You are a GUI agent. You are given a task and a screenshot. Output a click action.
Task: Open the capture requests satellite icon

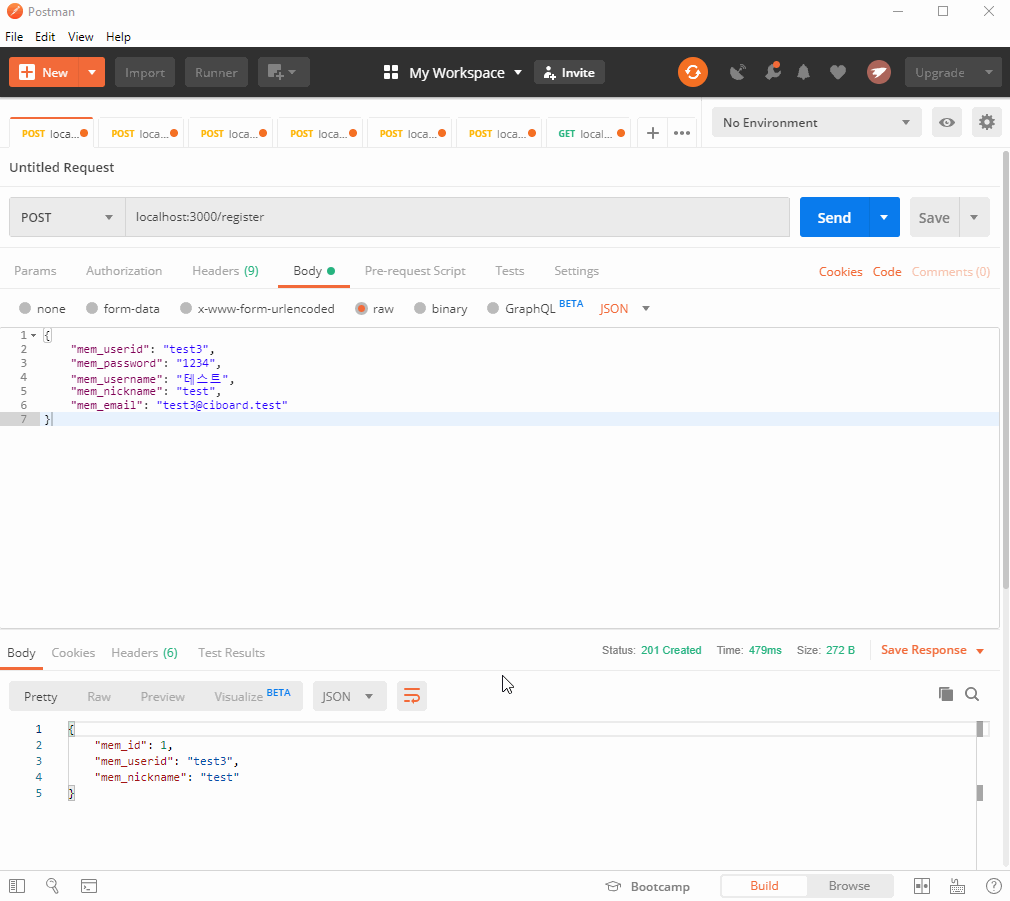[x=737, y=72]
